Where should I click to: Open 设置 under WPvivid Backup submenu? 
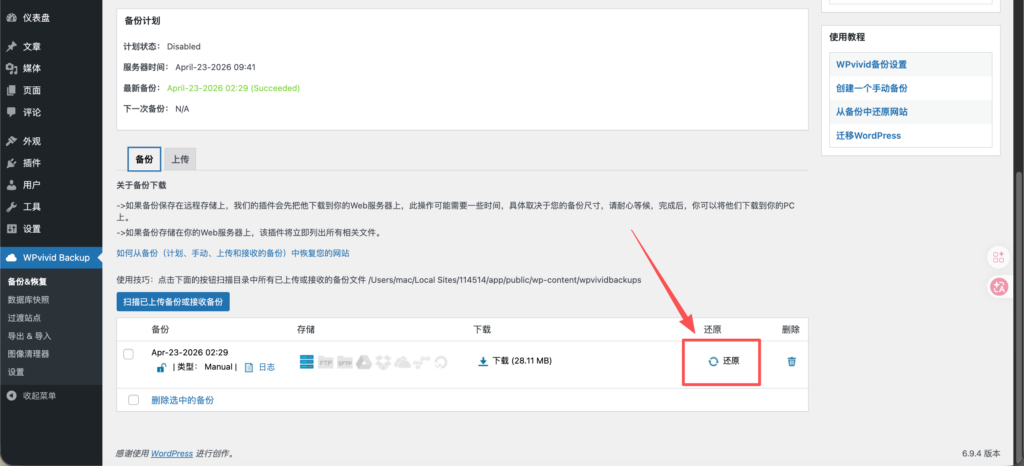(16, 372)
